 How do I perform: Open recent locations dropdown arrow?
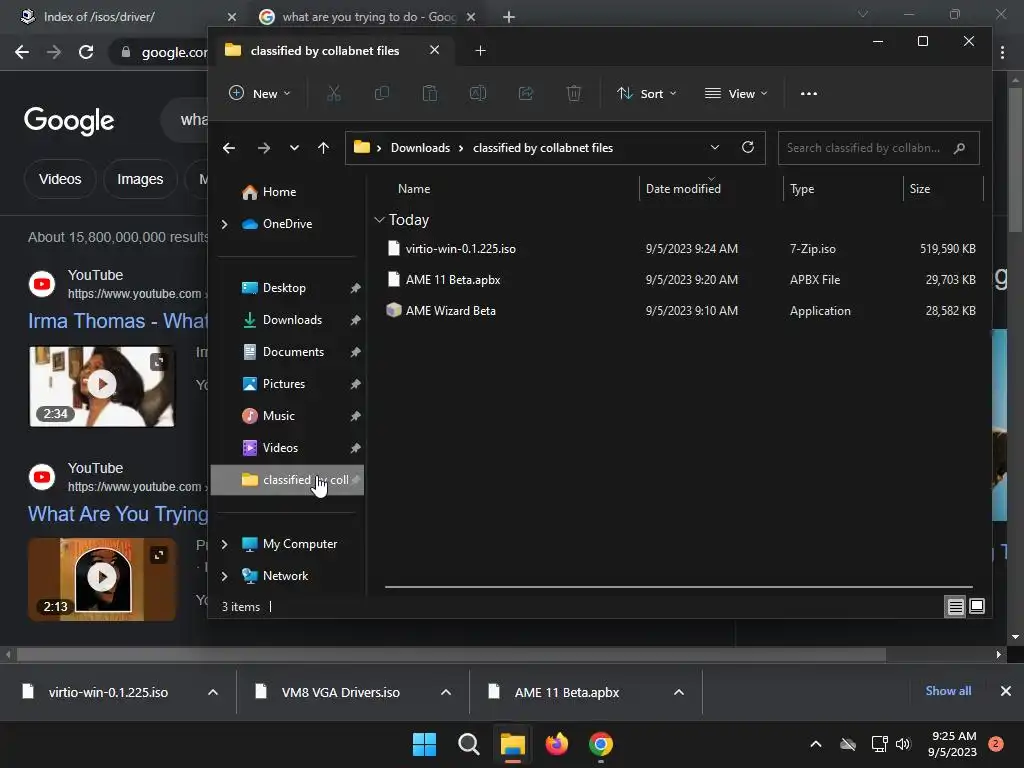[x=295, y=148]
